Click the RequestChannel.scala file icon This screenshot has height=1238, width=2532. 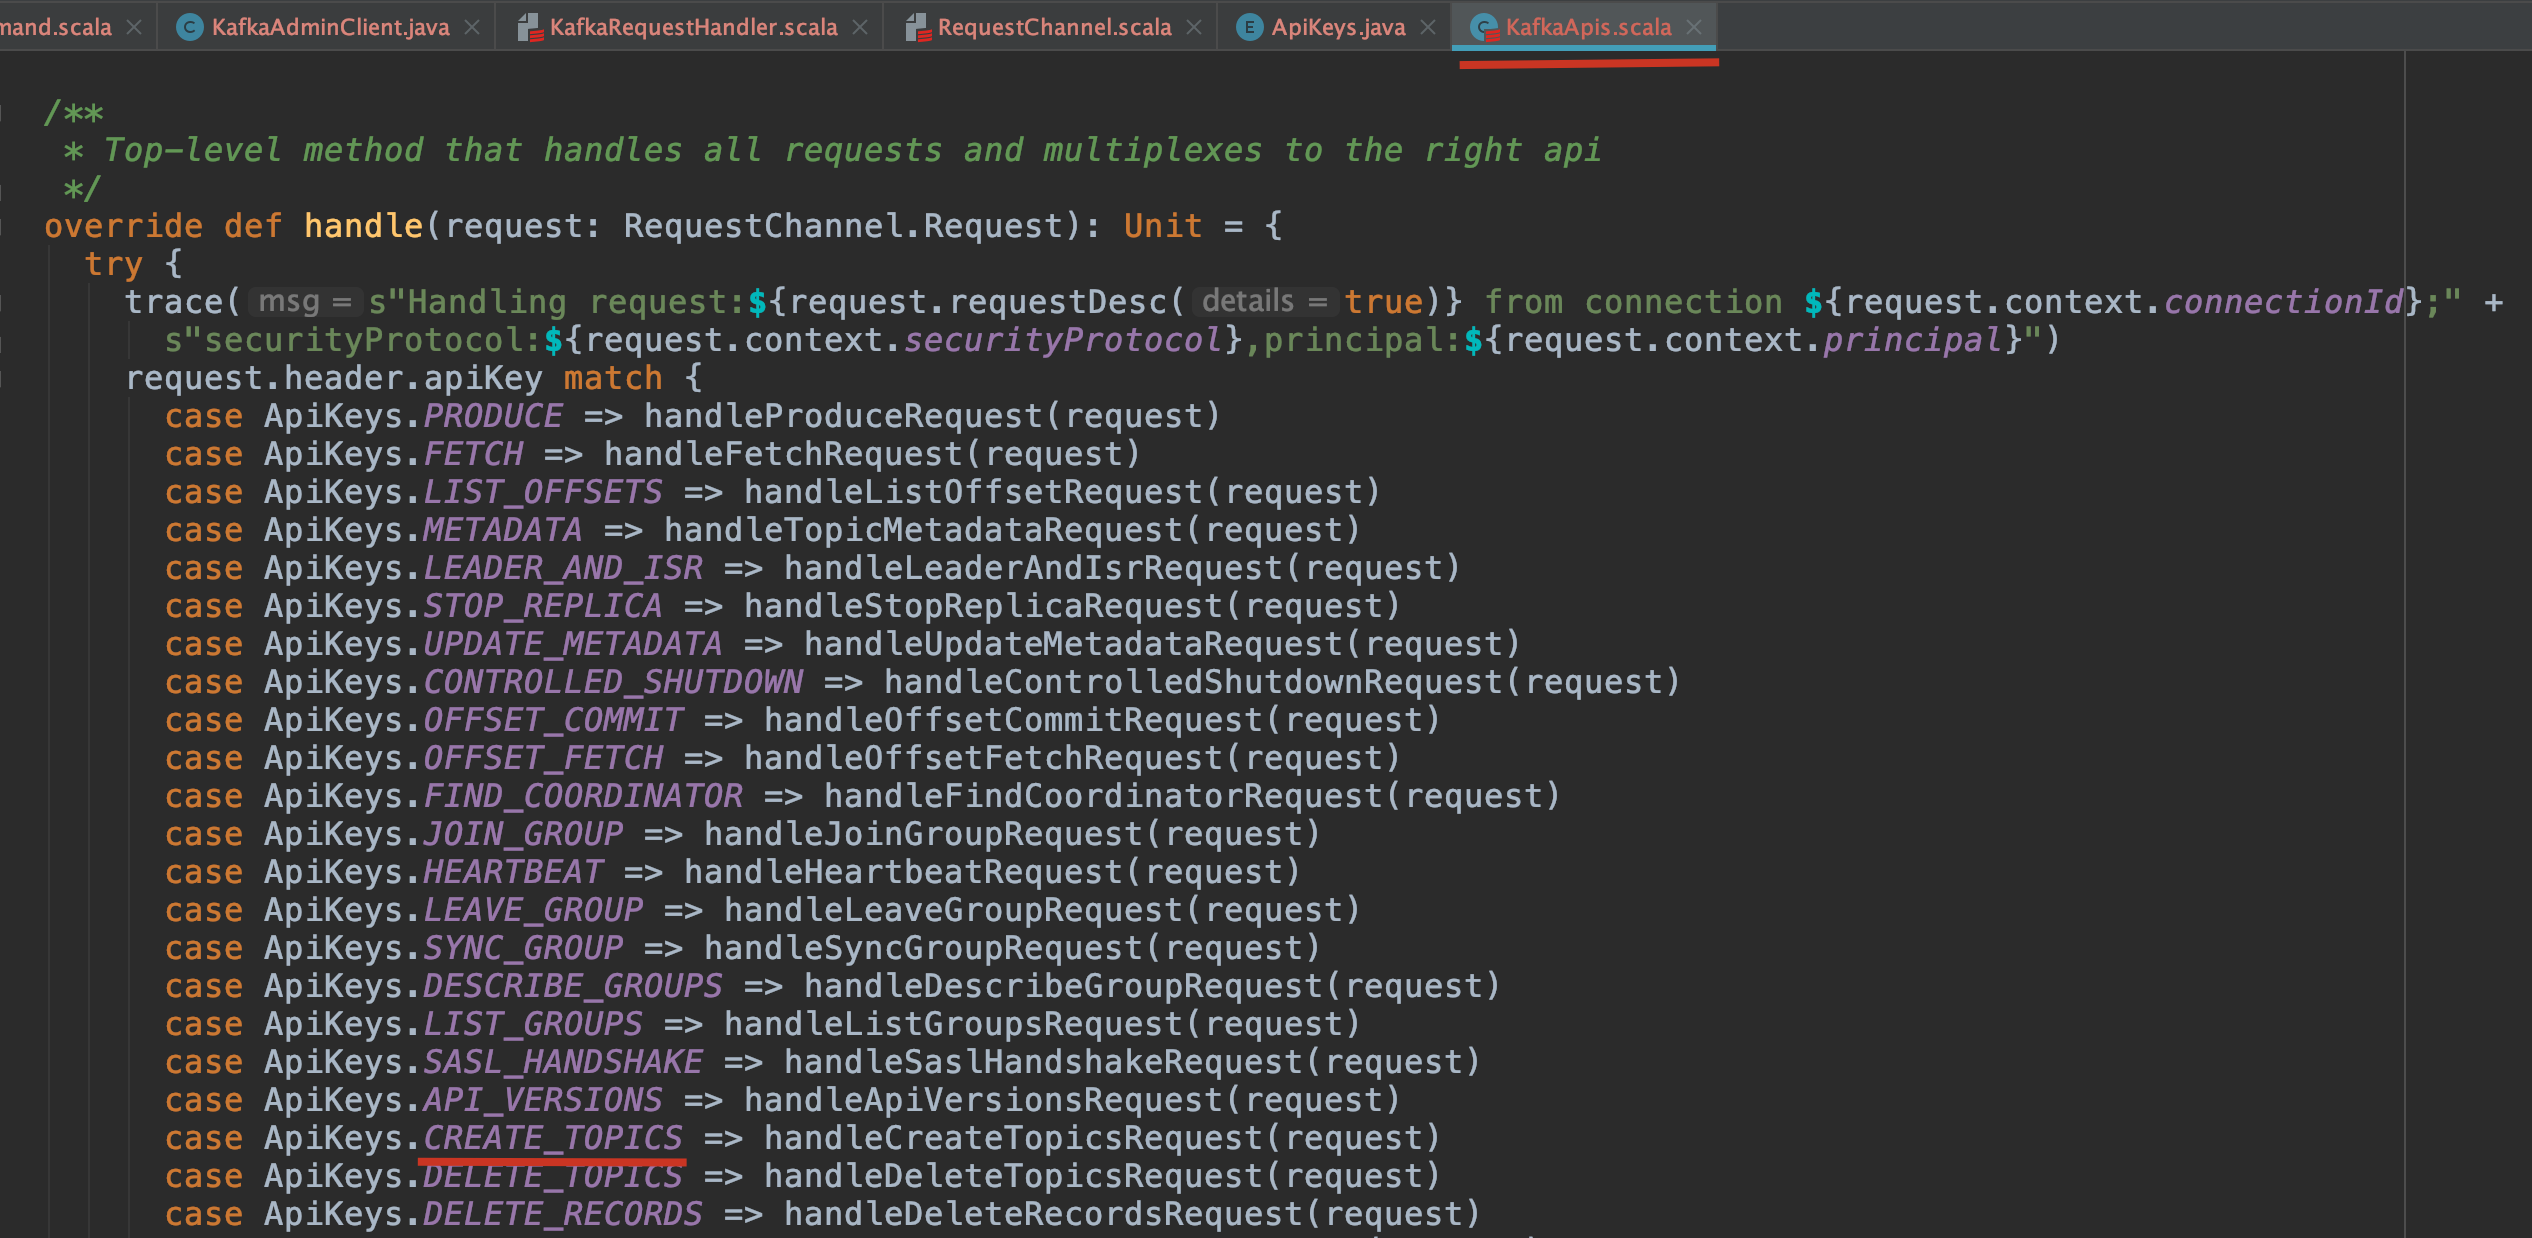click(x=917, y=28)
